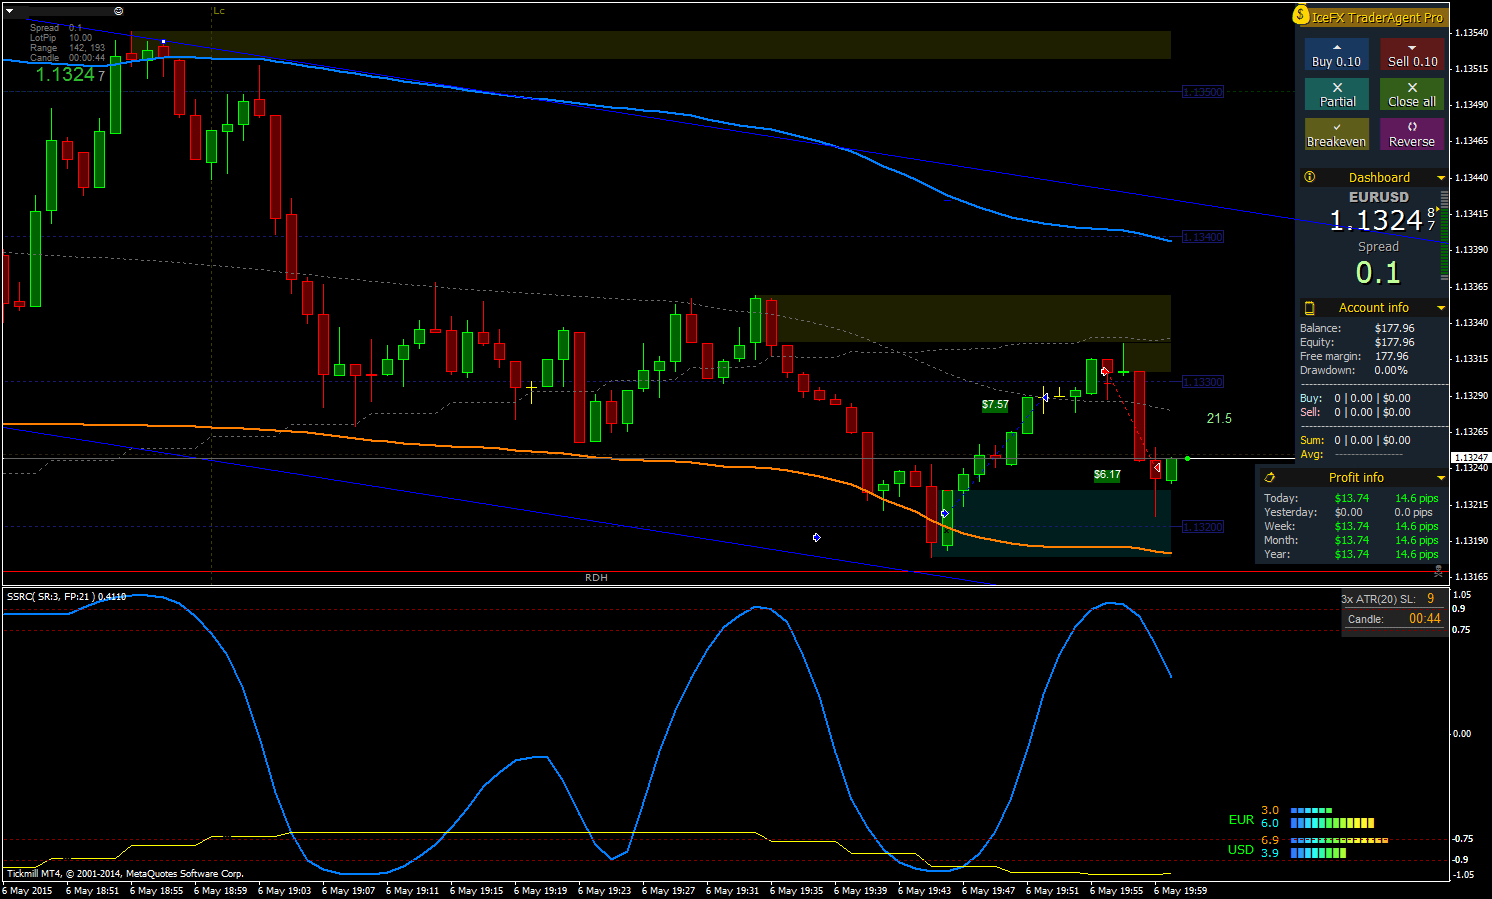
Task: Click the Year profit row
Action: pos(1351,554)
